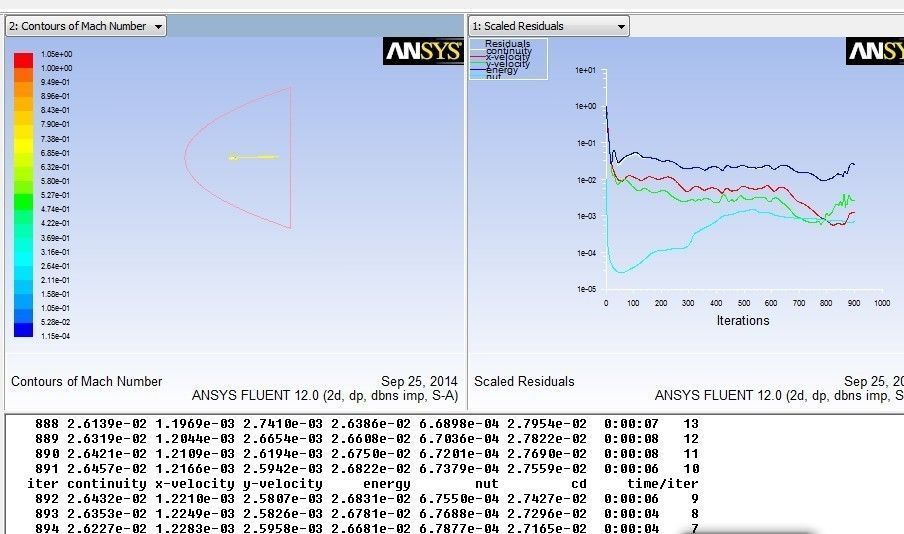Click the 'Scaled Residuals' caption text

point(524,381)
